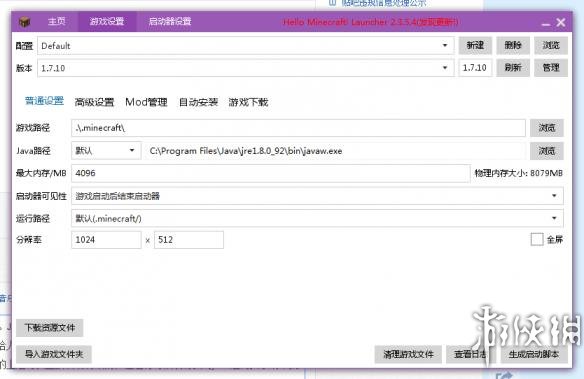Click the 导入游戏文件夹 button
The image size is (584, 379).
(54, 354)
